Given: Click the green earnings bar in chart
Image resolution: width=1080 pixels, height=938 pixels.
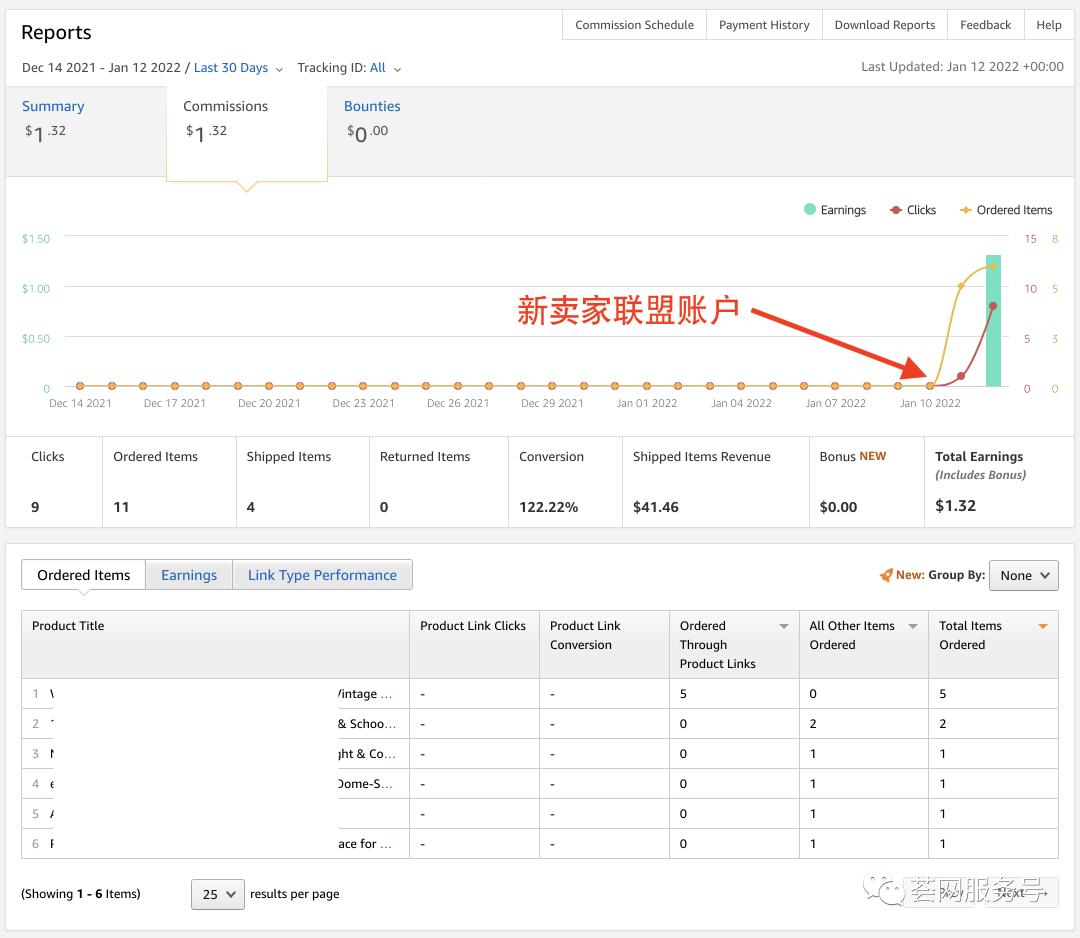Looking at the screenshot, I should tap(993, 320).
